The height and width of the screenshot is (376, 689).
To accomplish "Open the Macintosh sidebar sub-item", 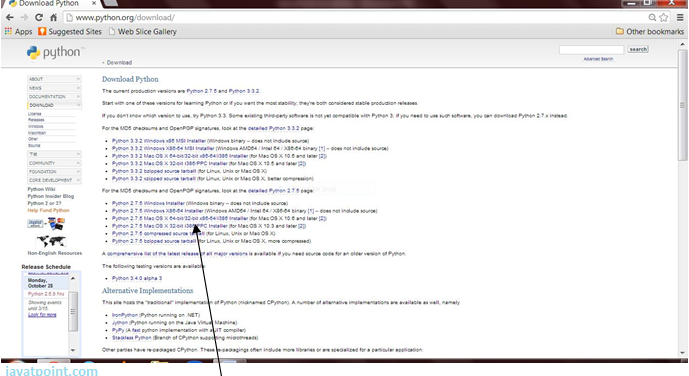I will (x=37, y=133).
